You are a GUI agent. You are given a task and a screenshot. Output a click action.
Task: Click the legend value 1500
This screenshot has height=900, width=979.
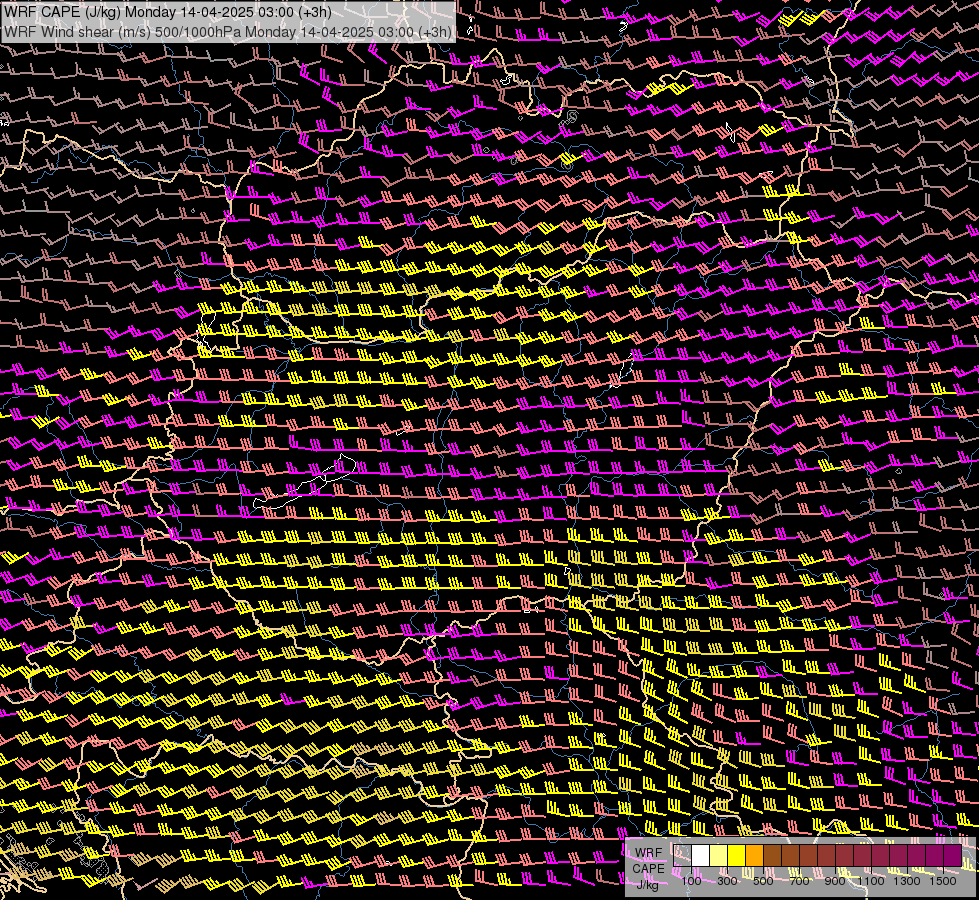click(943, 881)
